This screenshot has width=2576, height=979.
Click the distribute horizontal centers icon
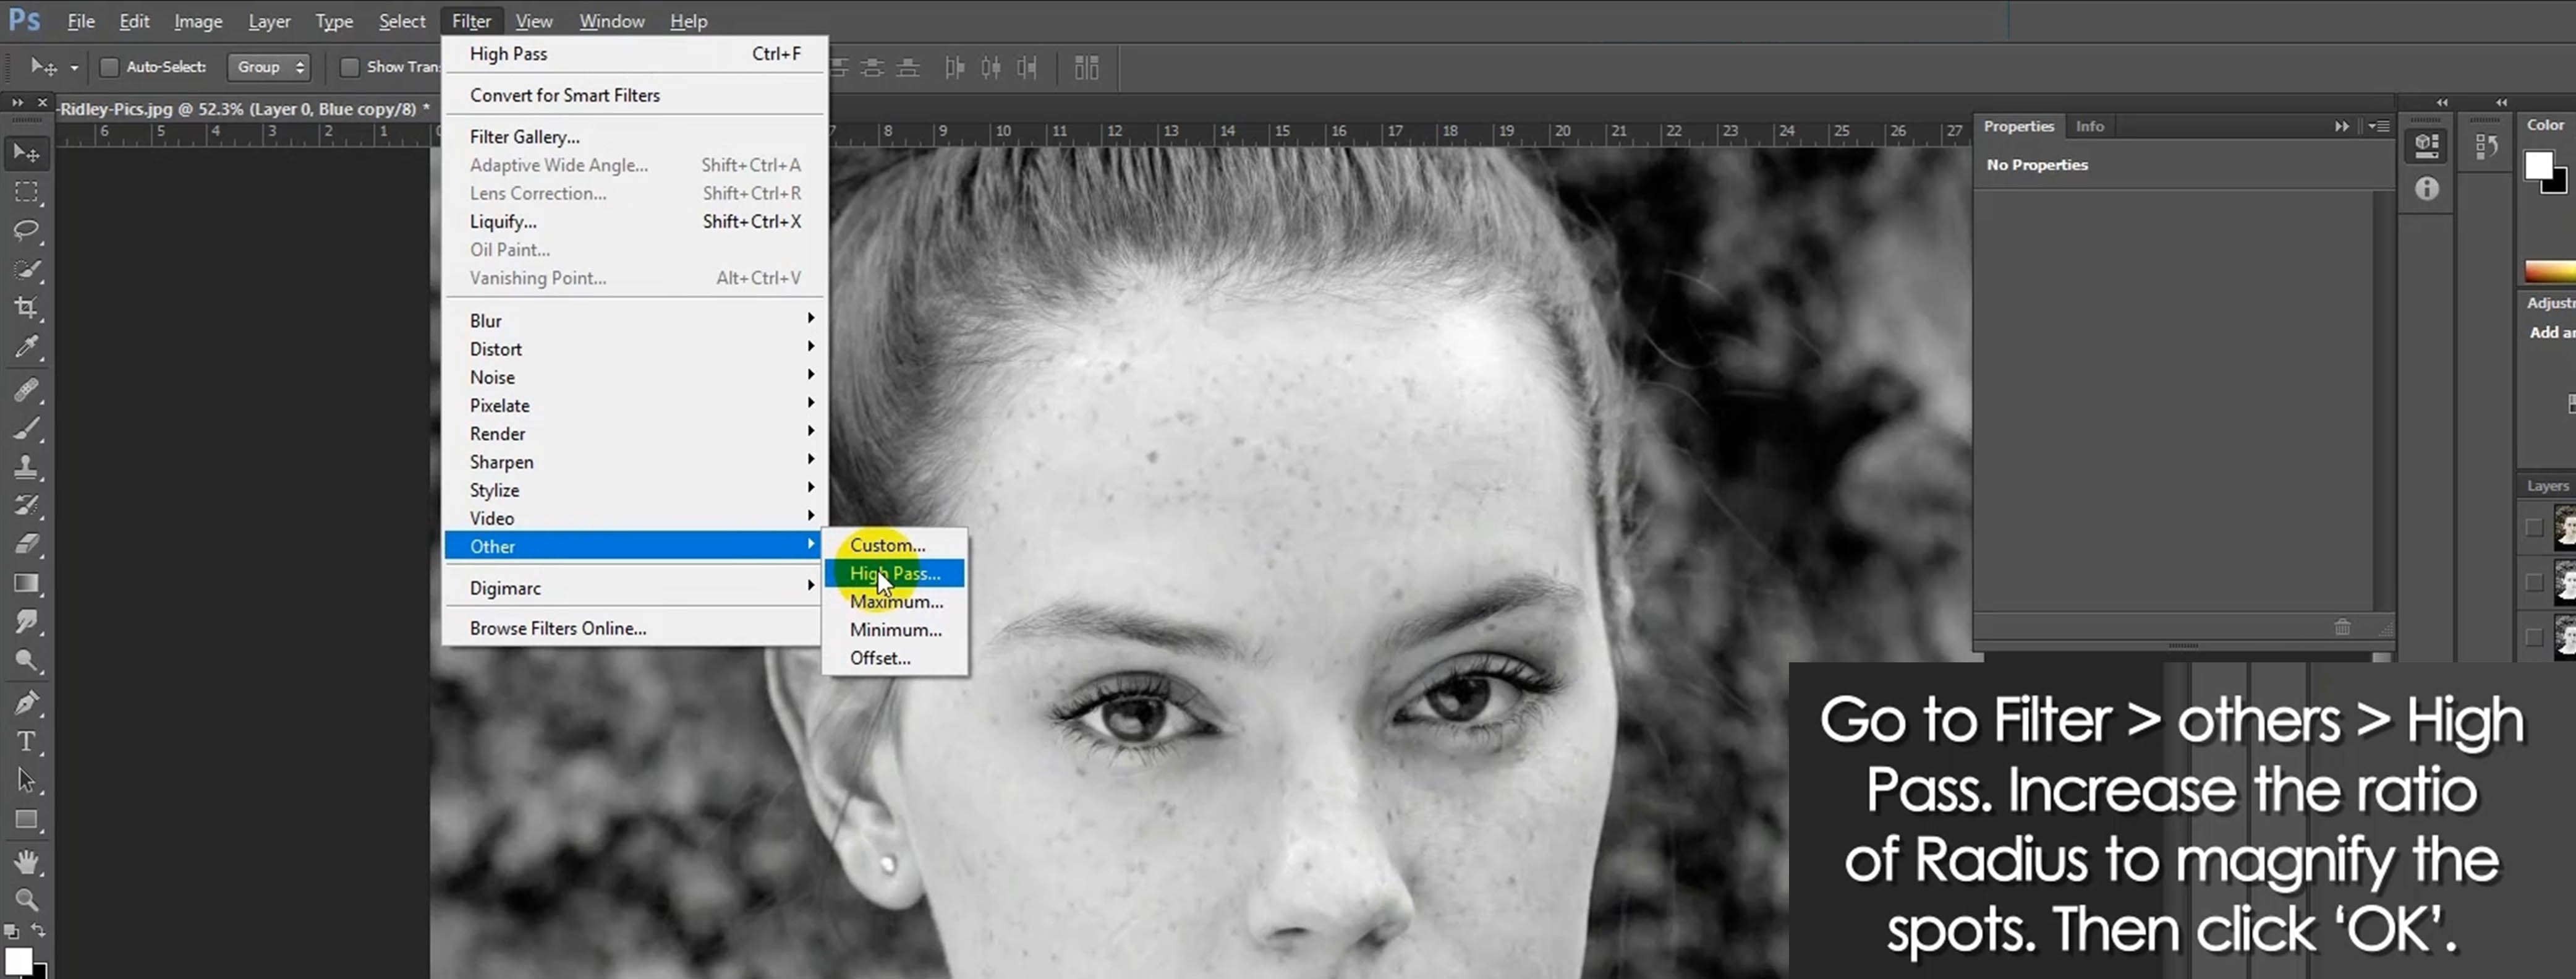point(991,68)
